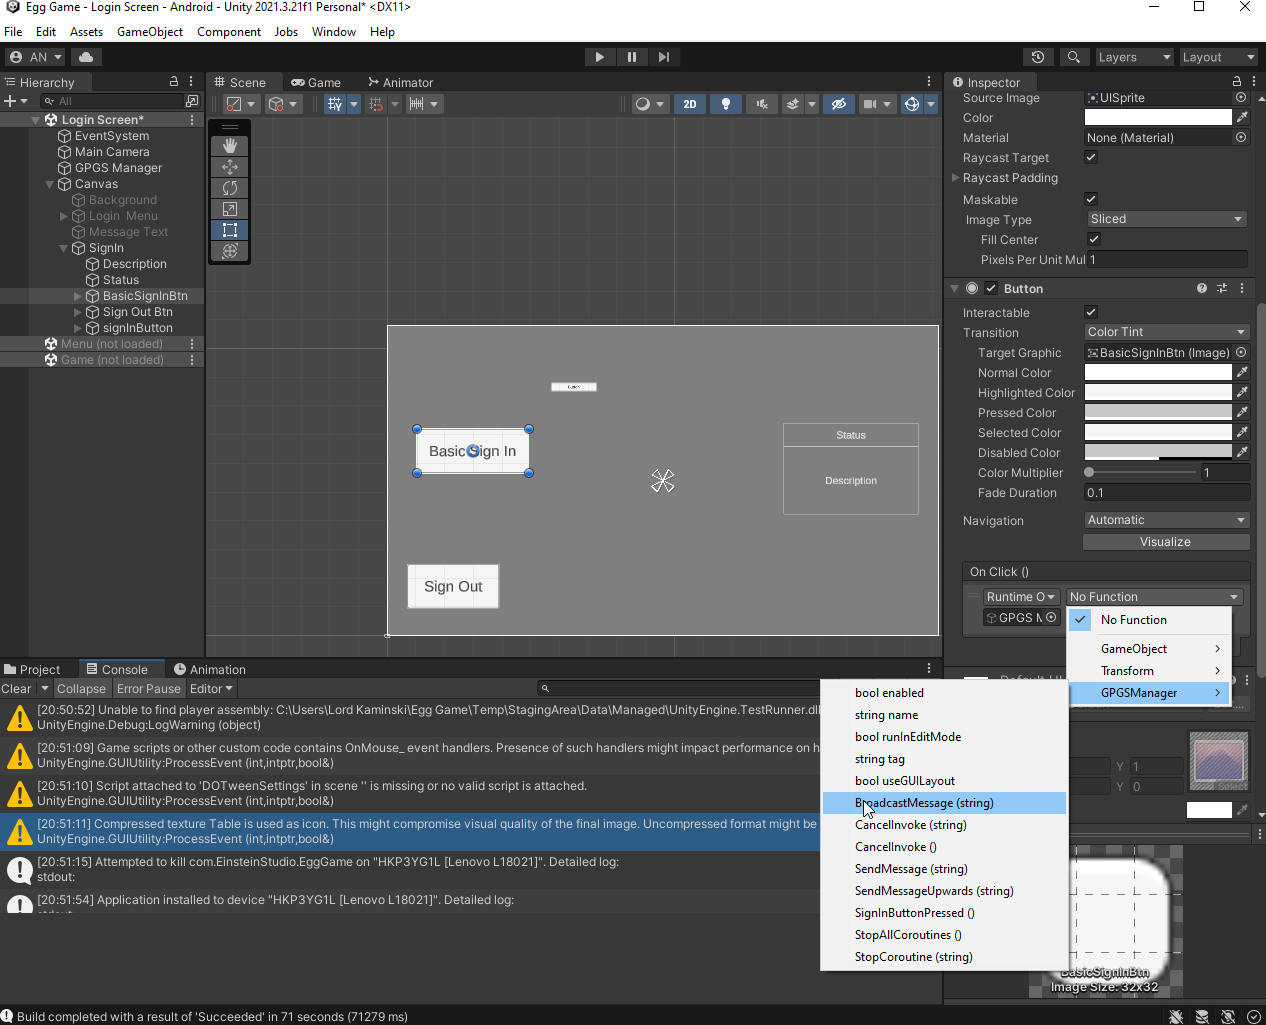Switch to the Animator tab
The height and width of the screenshot is (1025, 1266).
pyautogui.click(x=400, y=82)
